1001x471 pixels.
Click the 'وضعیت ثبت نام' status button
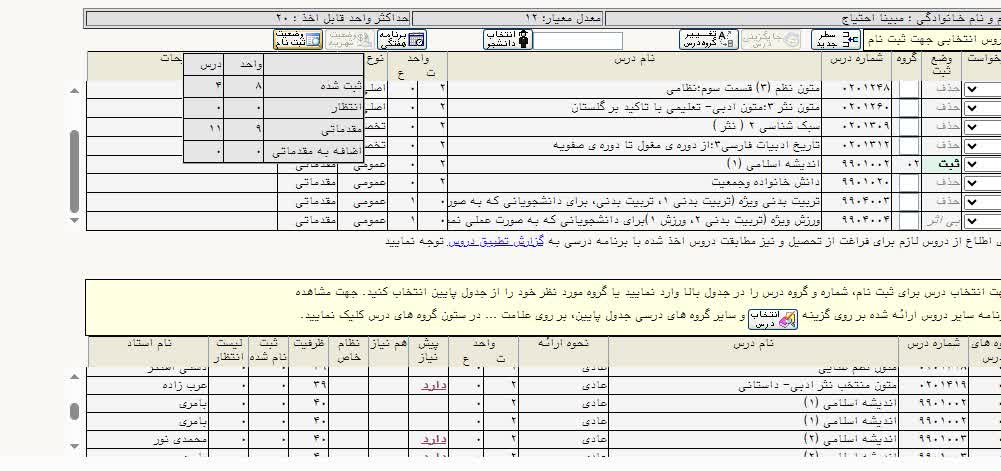click(x=297, y=40)
